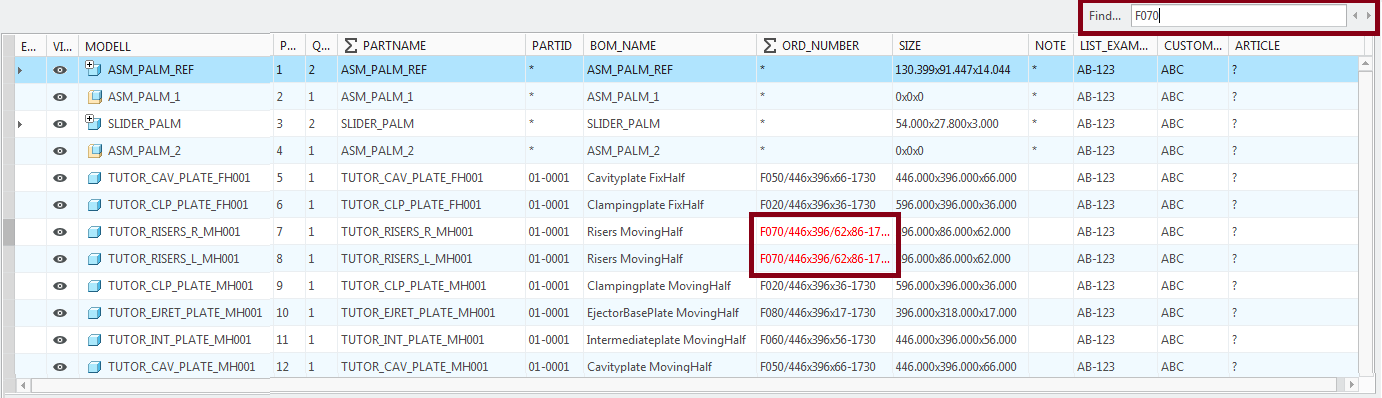Click the folder icon of ASM_PALM_1

pyautogui.click(x=95, y=97)
